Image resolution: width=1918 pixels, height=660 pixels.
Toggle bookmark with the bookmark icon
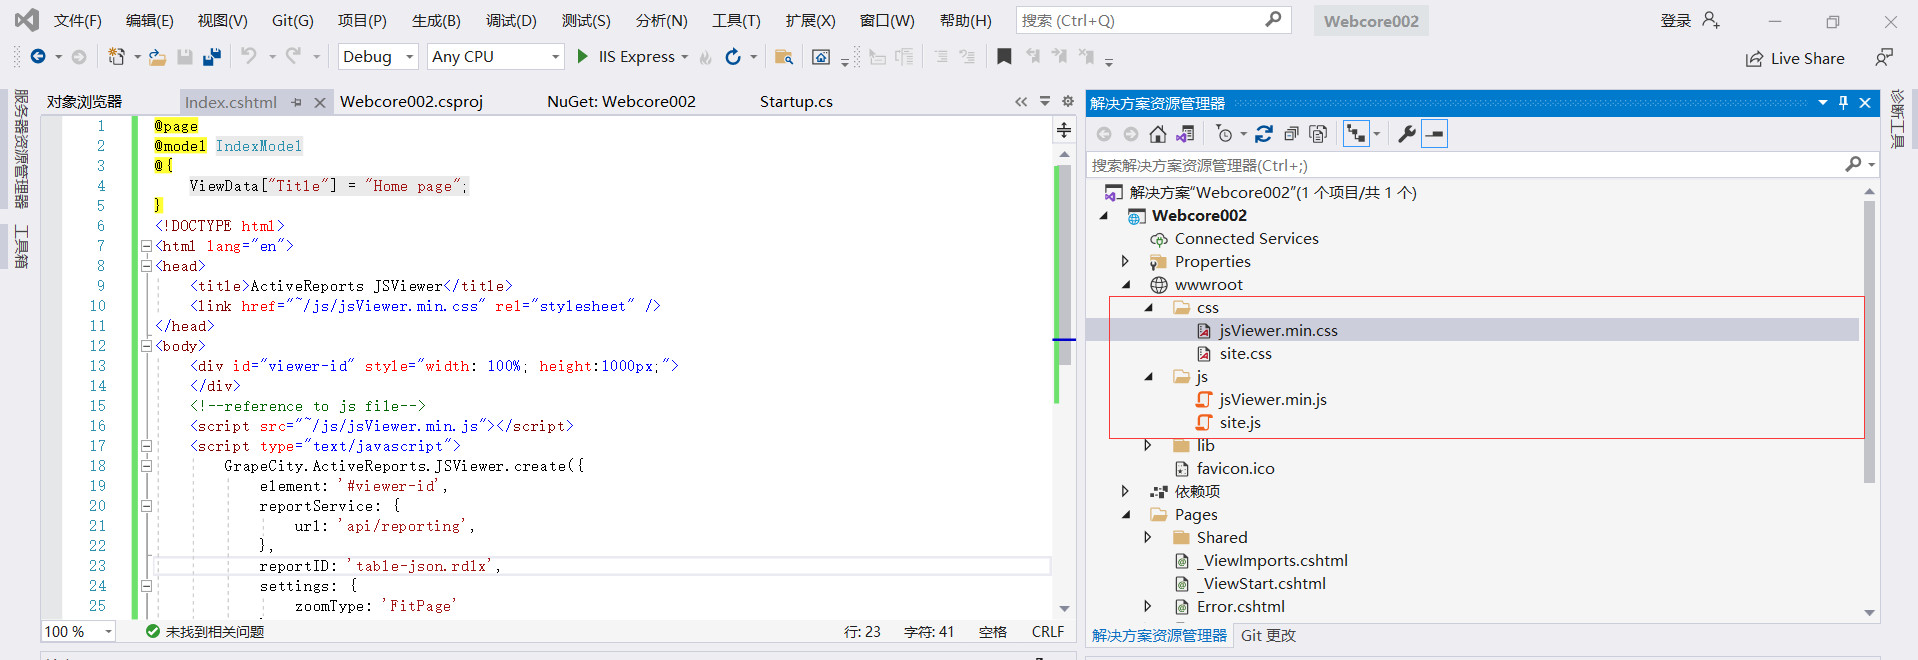(1004, 57)
